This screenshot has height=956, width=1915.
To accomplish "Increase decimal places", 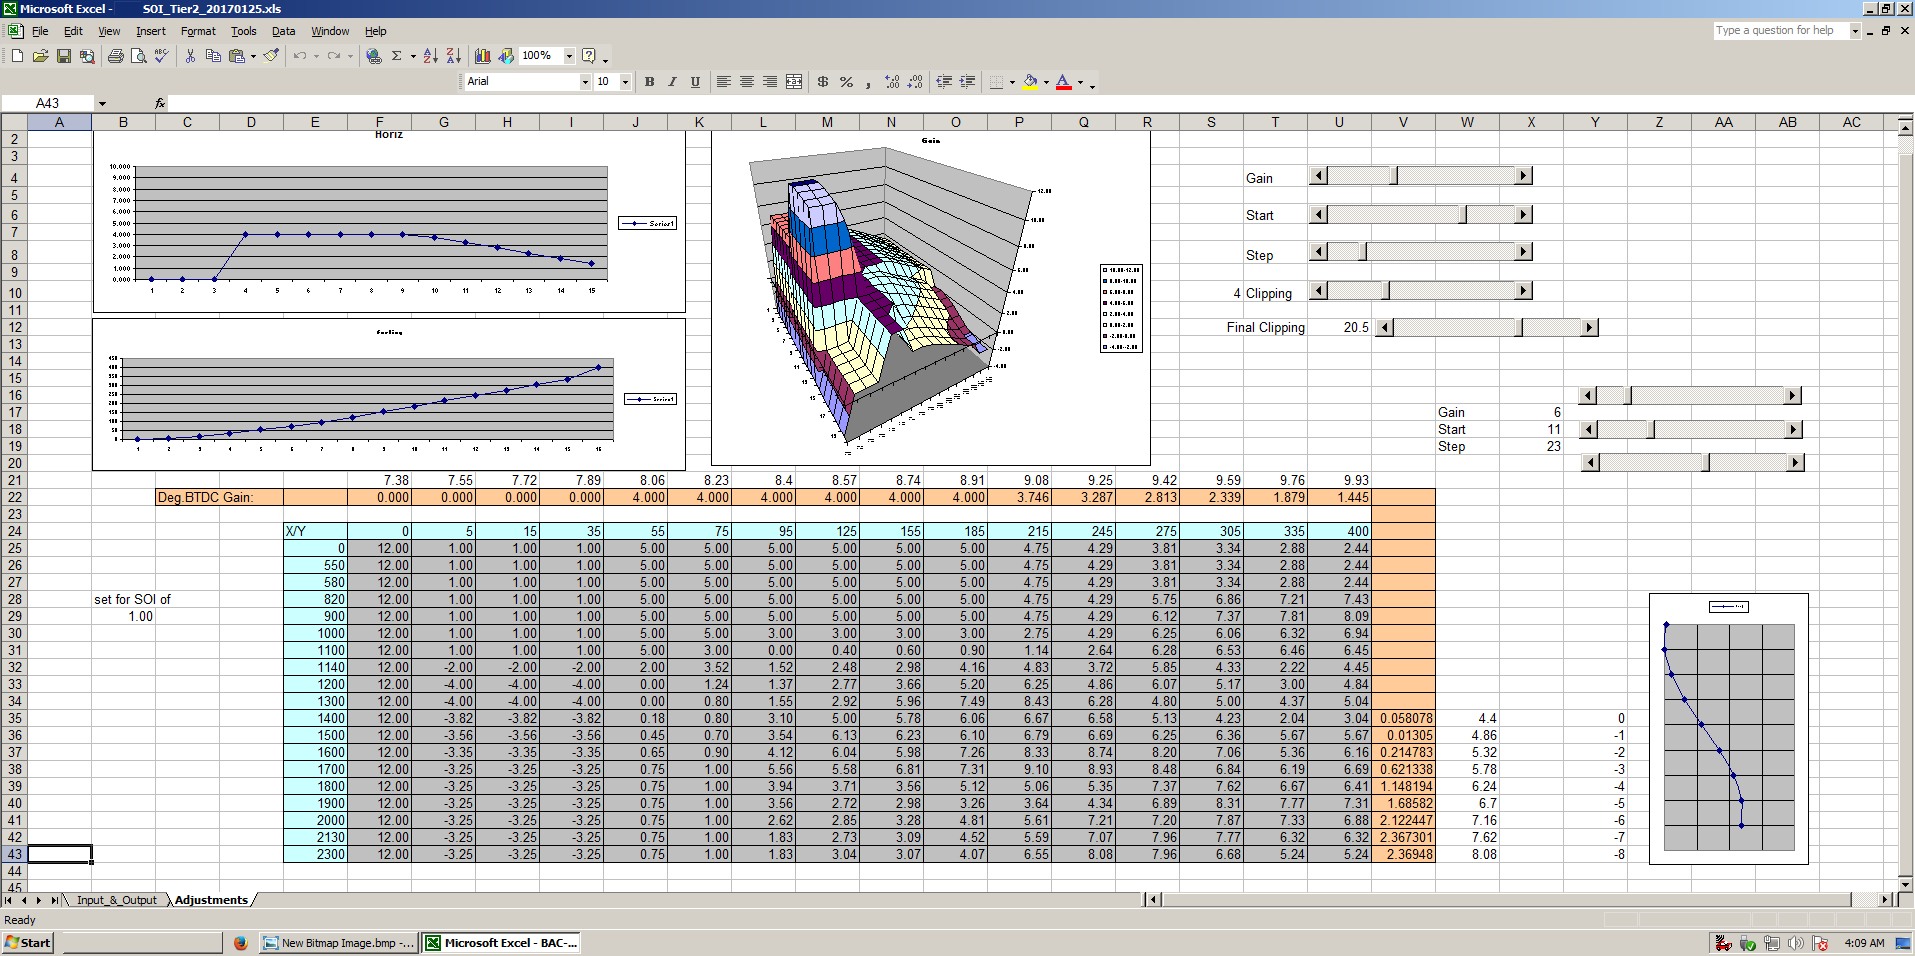I will (x=892, y=82).
